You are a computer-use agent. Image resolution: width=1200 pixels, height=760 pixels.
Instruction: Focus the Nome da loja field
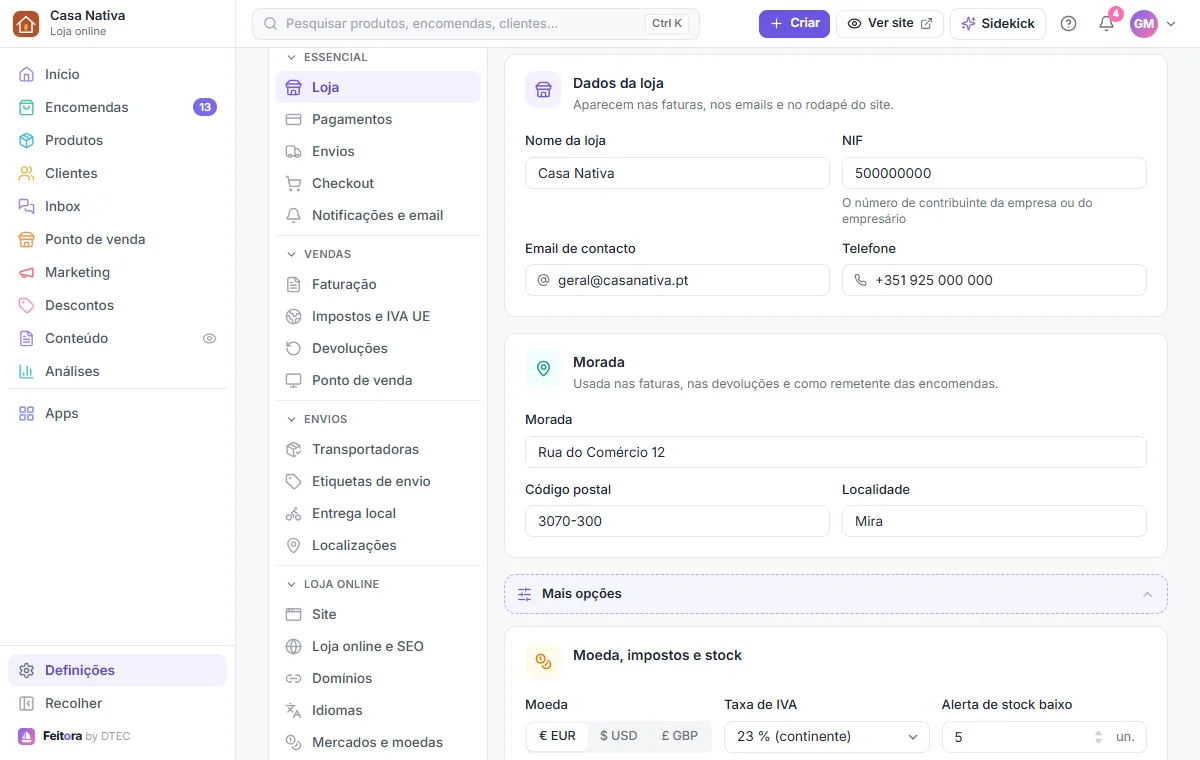[677, 173]
